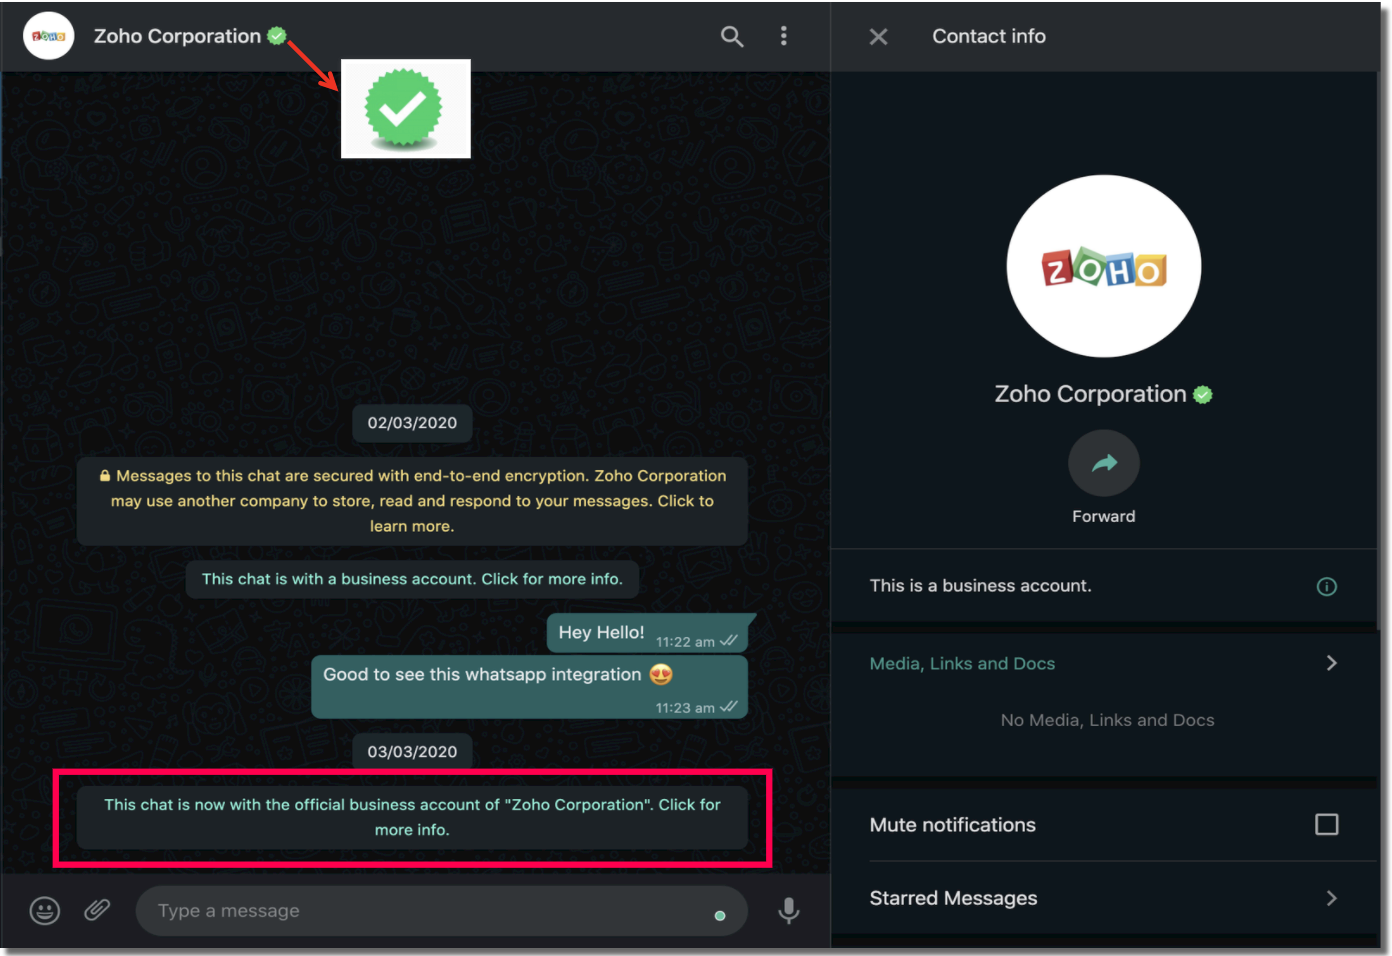Select the 'Good to see this whatsapp integration' message
Screen dimensions: 1392x956
[530, 687]
